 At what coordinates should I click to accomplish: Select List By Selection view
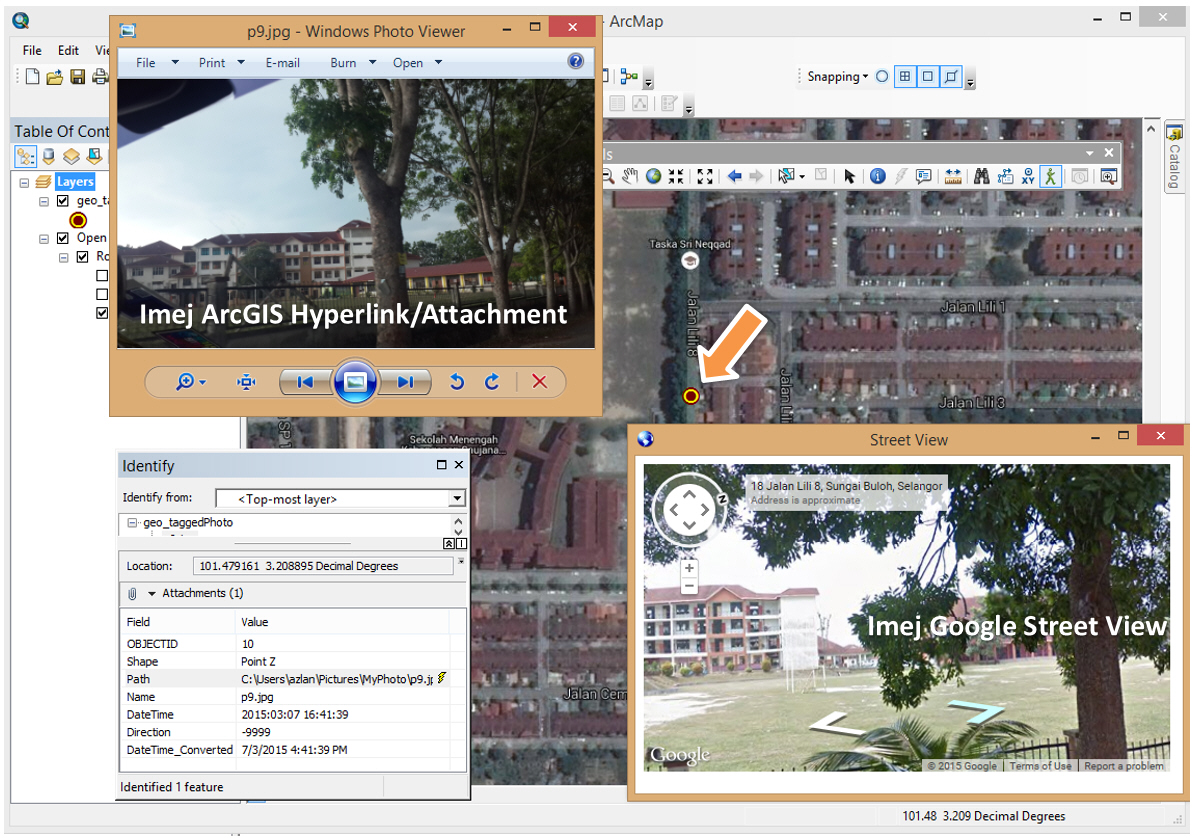pos(94,156)
